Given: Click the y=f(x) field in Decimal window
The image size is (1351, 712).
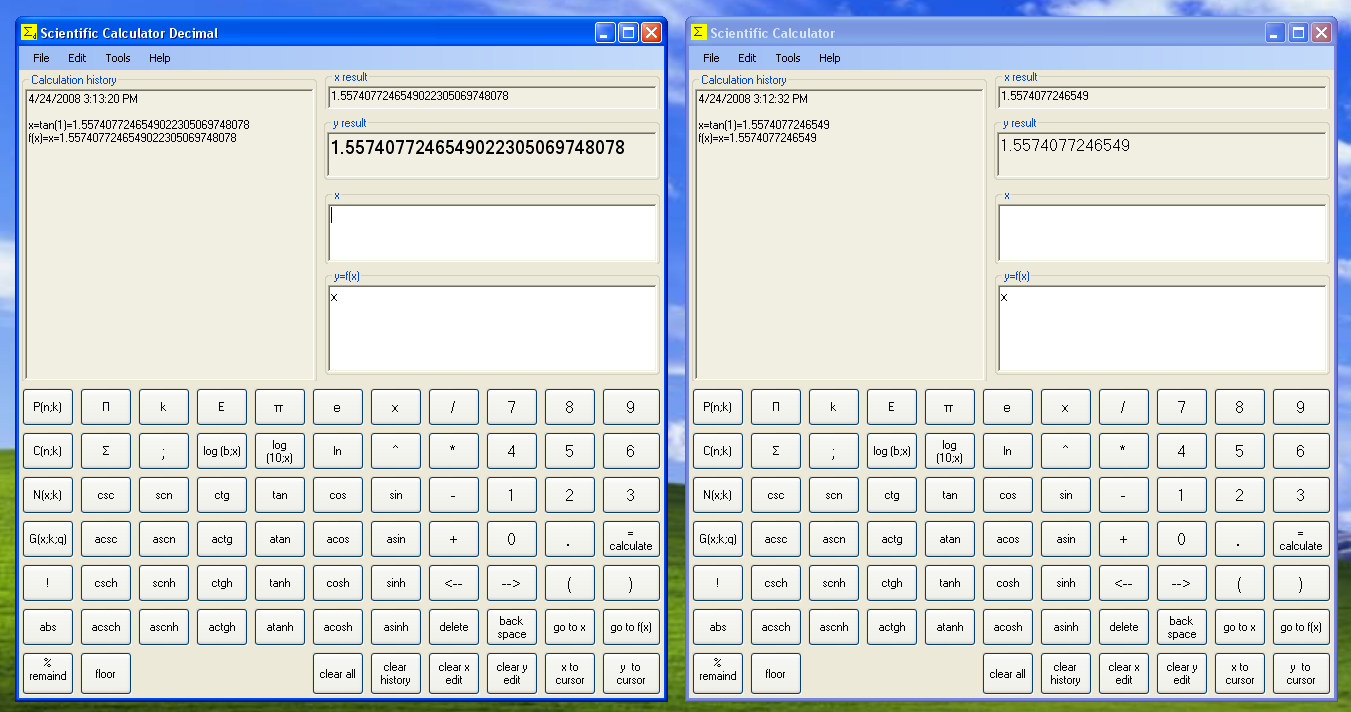Looking at the screenshot, I should [x=493, y=328].
